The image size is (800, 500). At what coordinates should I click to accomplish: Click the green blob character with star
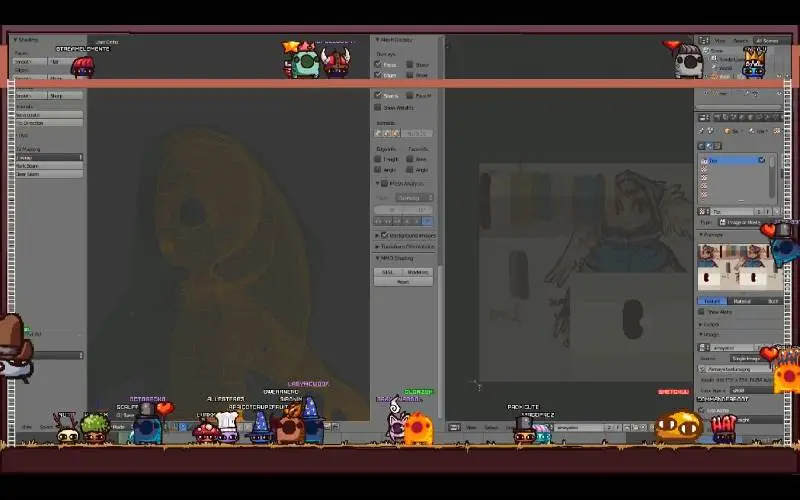point(304,62)
